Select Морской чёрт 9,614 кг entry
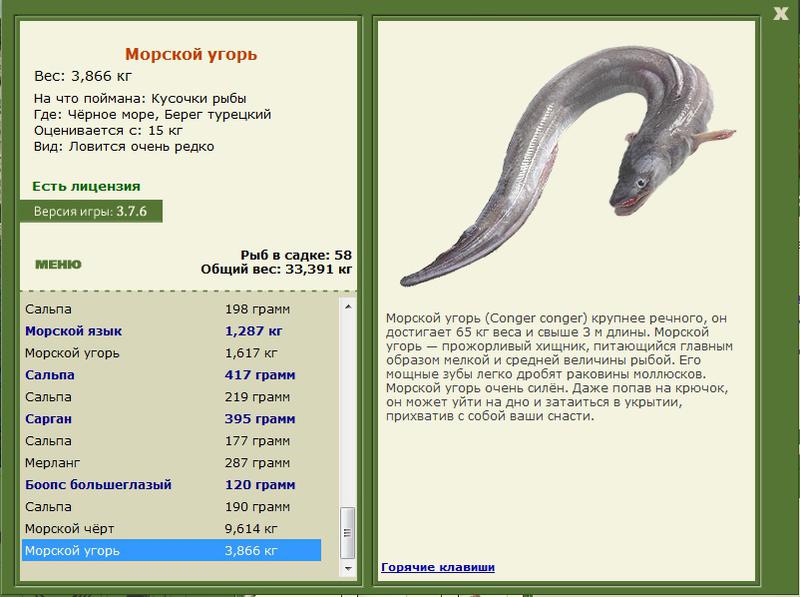 tap(171, 529)
